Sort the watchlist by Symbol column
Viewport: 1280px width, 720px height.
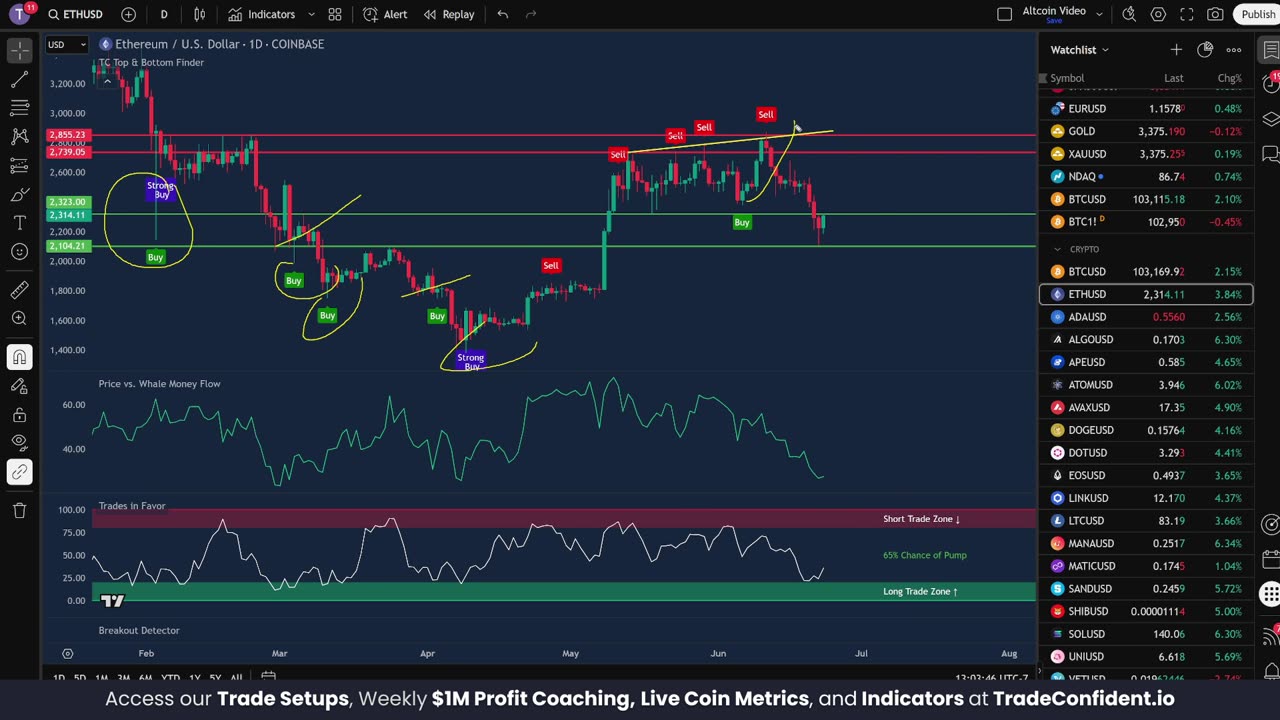1067,78
